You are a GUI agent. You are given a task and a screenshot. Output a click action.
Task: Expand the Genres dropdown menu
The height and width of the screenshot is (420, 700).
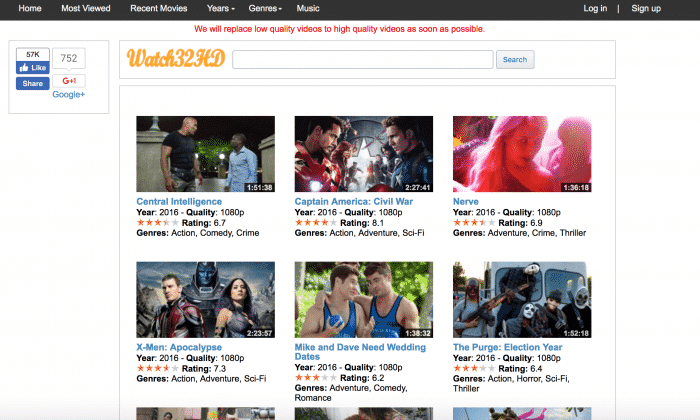tap(265, 8)
